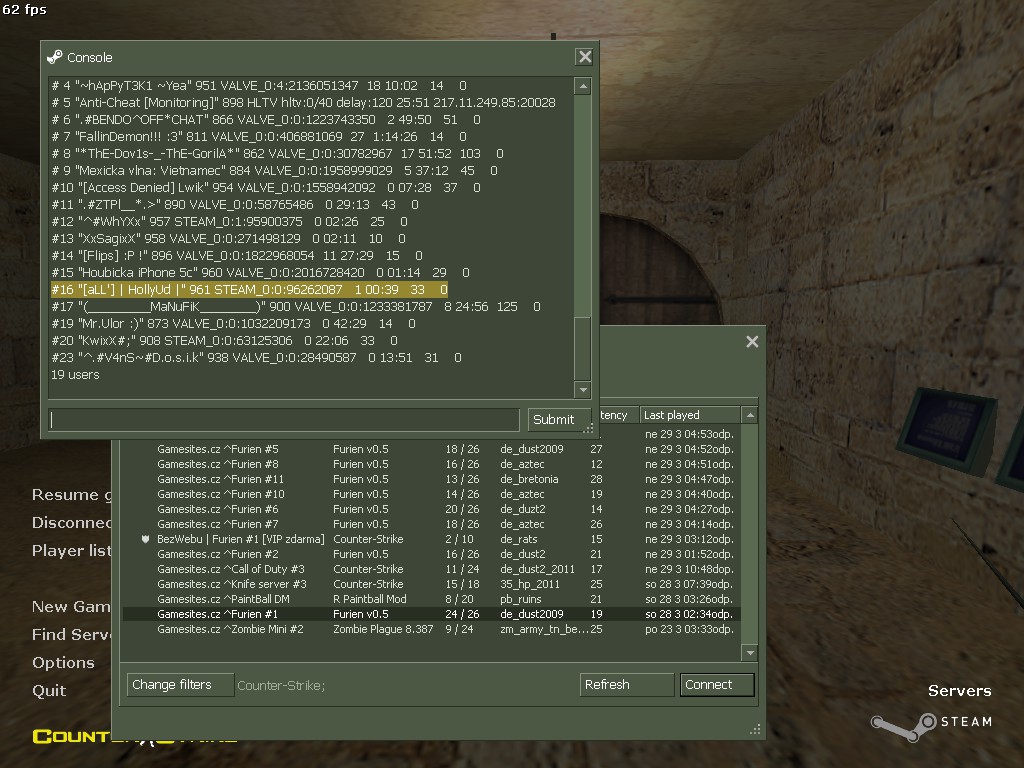Submit the console command

pos(553,420)
